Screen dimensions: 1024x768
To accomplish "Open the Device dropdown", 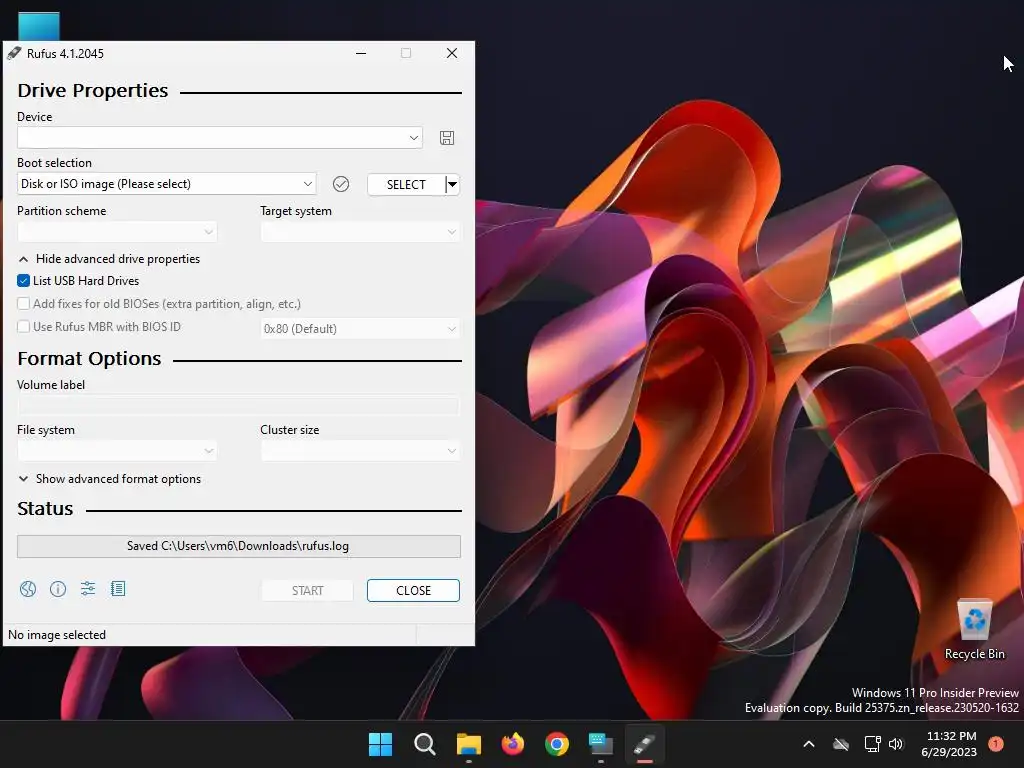I will click(x=219, y=138).
